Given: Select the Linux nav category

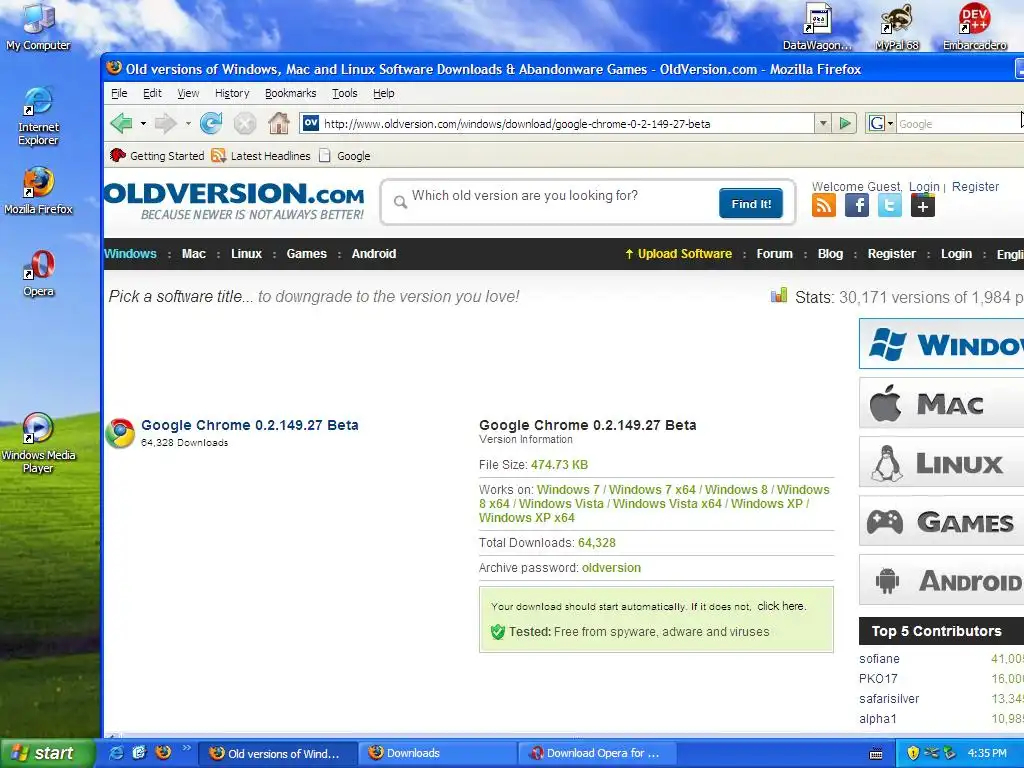Looking at the screenshot, I should click(246, 254).
